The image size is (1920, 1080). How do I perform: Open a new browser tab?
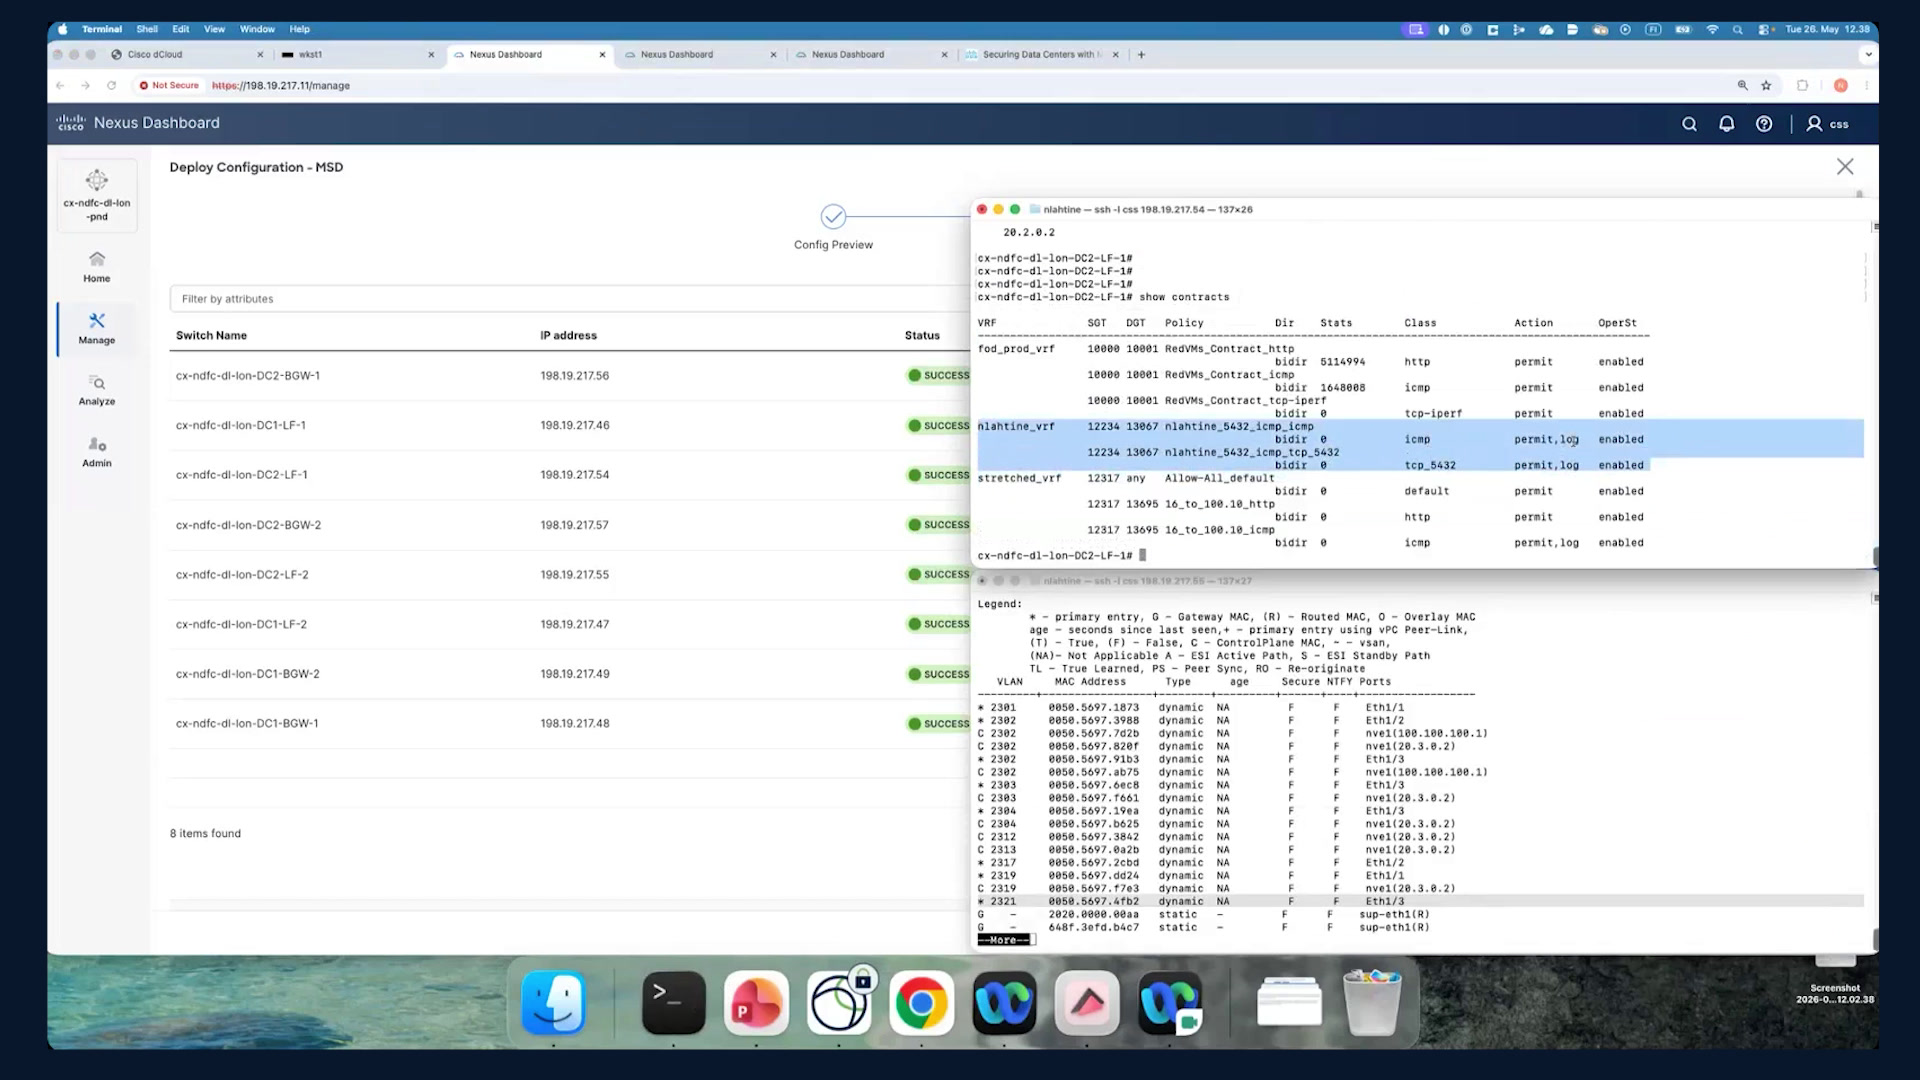click(x=1141, y=55)
